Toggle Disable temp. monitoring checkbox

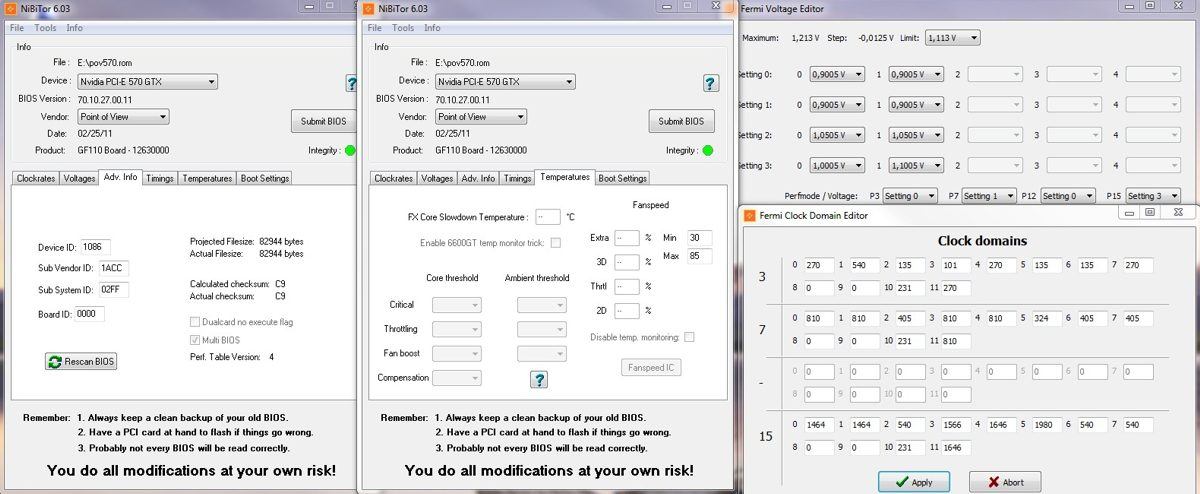pos(689,337)
